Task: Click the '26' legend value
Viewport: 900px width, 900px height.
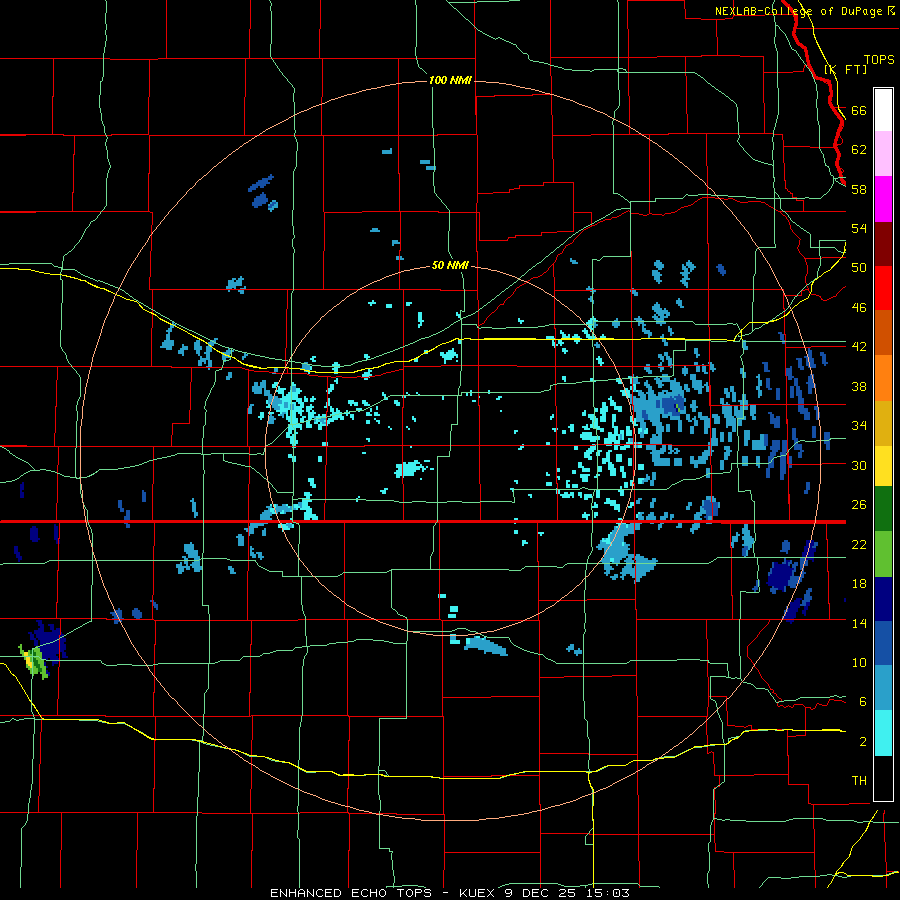Action: (x=859, y=505)
